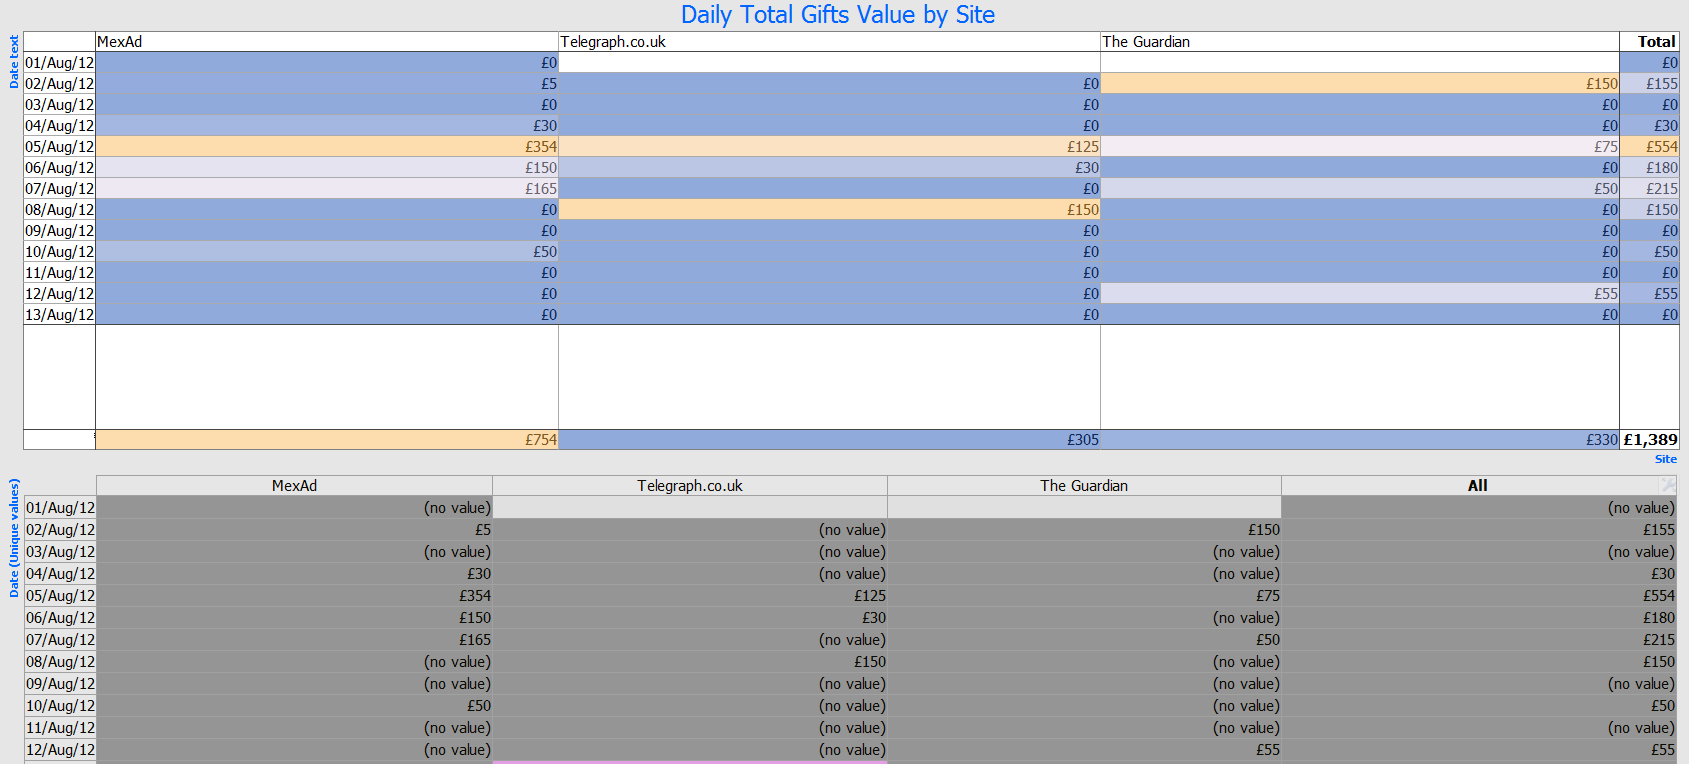Select The Guardian header in the colored table
This screenshot has width=1689, height=764.
click(1360, 42)
